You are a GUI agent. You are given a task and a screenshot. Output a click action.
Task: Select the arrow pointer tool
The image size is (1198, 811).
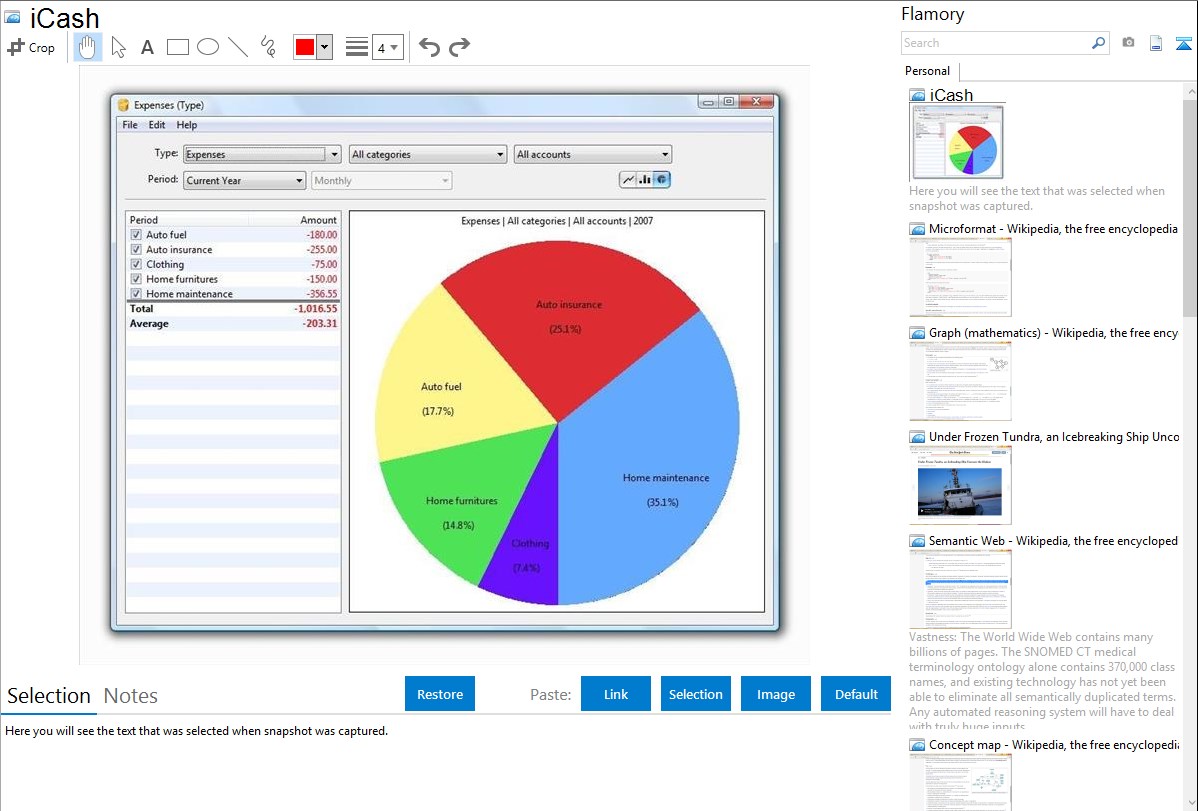(118, 47)
